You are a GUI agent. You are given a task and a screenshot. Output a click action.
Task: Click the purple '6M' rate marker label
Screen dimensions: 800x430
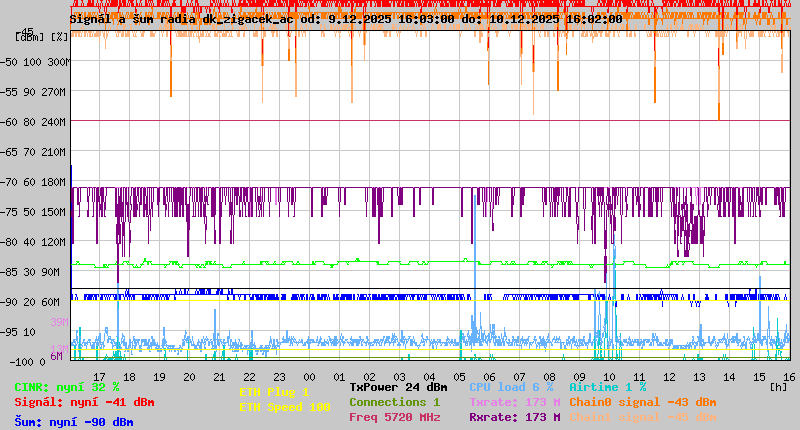click(x=56, y=356)
